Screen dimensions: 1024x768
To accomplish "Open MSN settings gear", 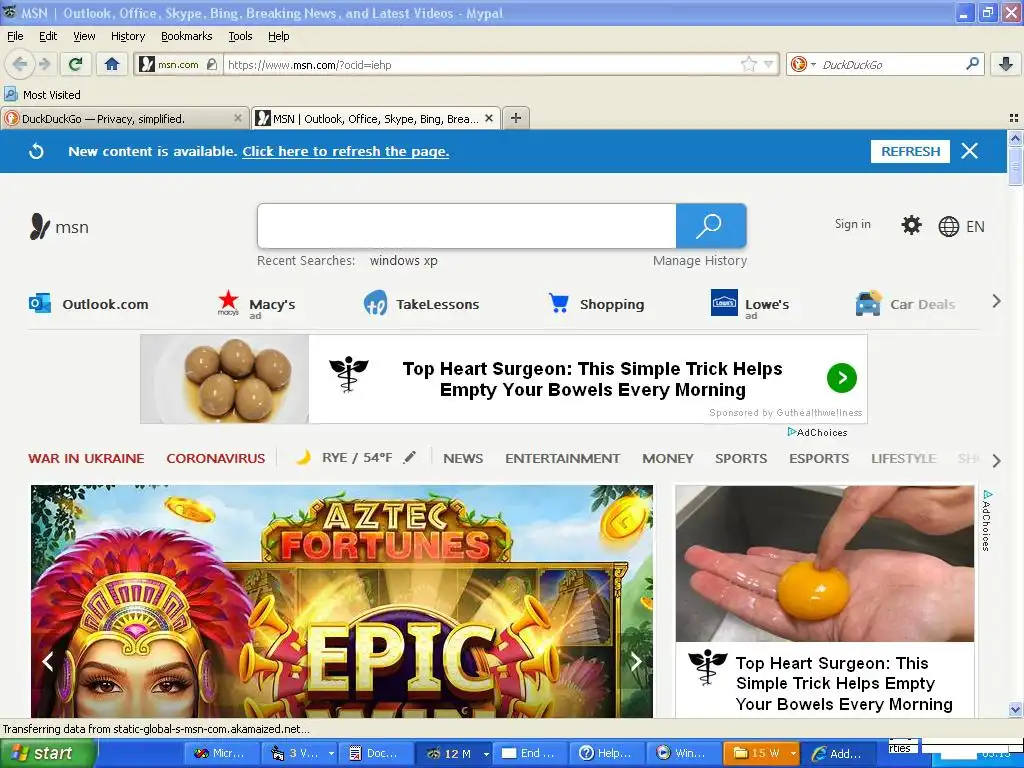I will (911, 225).
